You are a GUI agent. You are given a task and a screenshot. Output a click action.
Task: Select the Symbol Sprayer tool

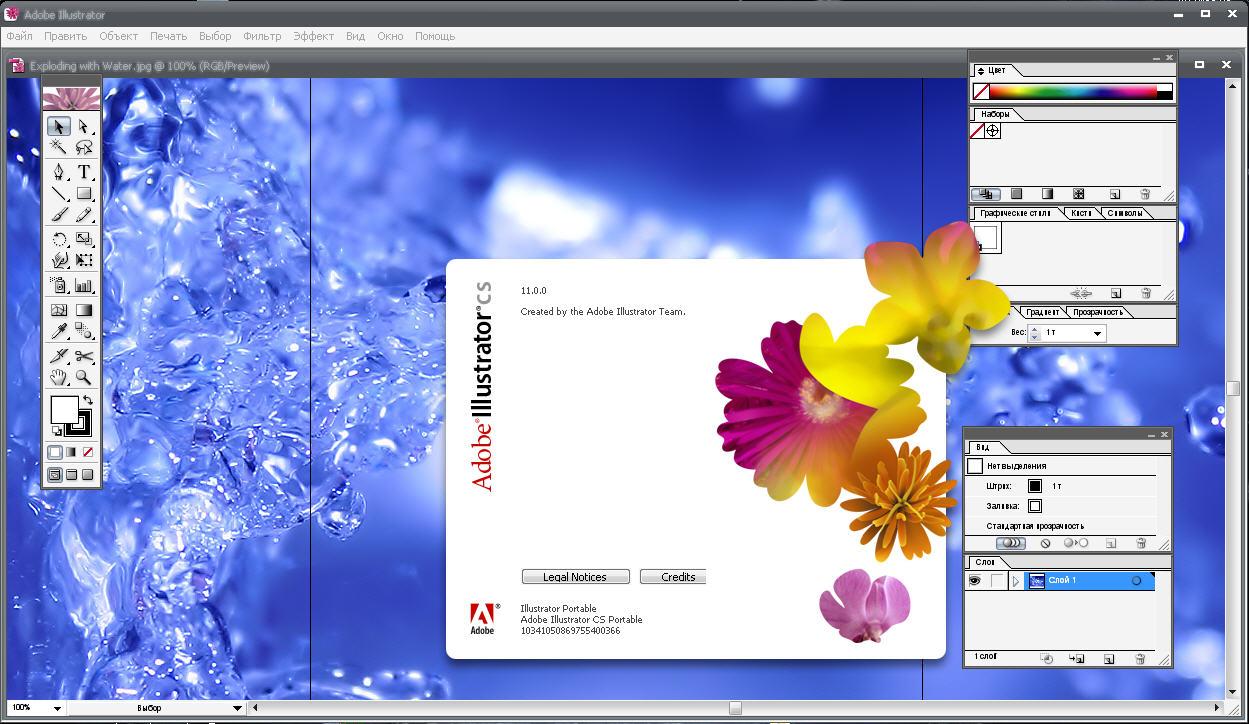pos(59,285)
